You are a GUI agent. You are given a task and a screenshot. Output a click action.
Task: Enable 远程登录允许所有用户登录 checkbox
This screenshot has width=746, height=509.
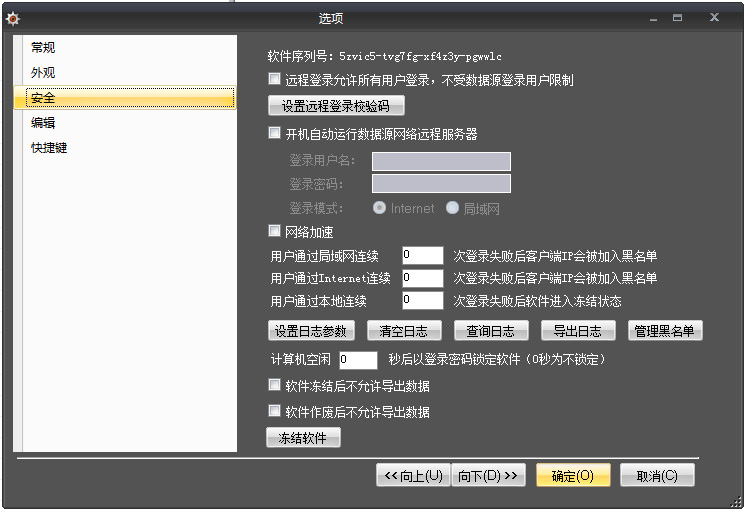pos(275,79)
